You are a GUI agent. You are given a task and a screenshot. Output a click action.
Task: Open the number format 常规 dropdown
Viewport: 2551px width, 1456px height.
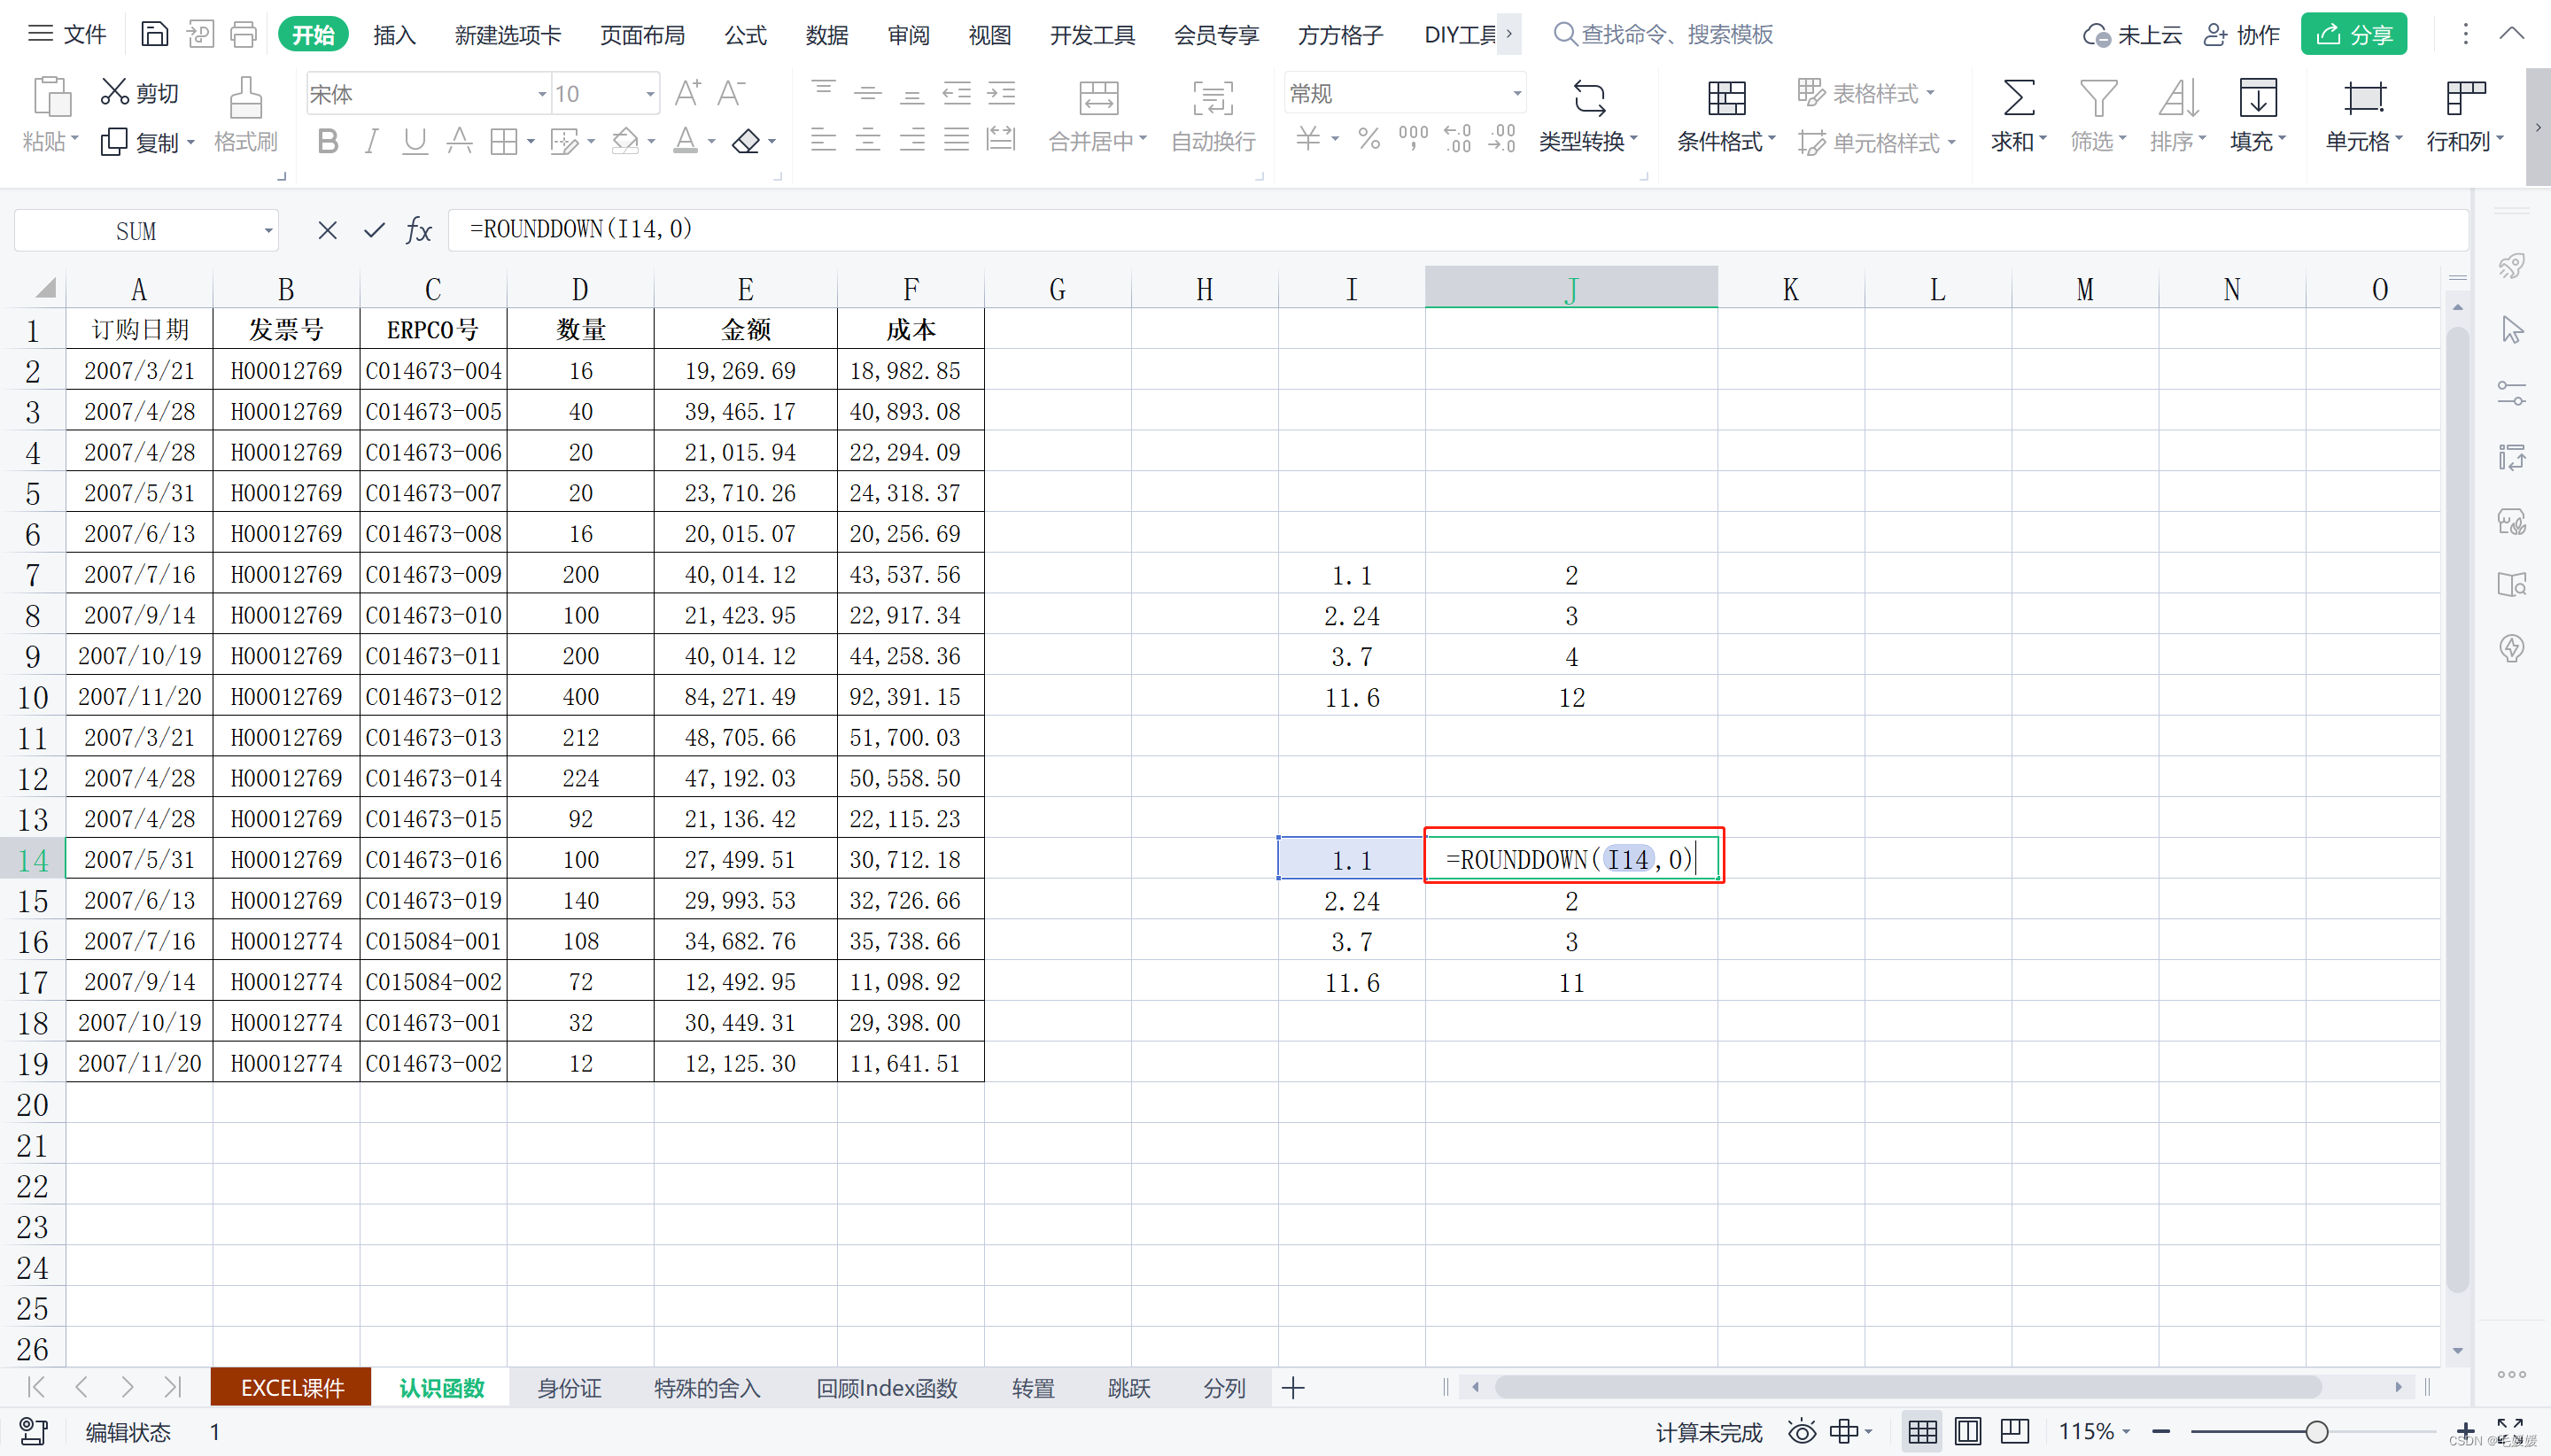tap(1517, 93)
